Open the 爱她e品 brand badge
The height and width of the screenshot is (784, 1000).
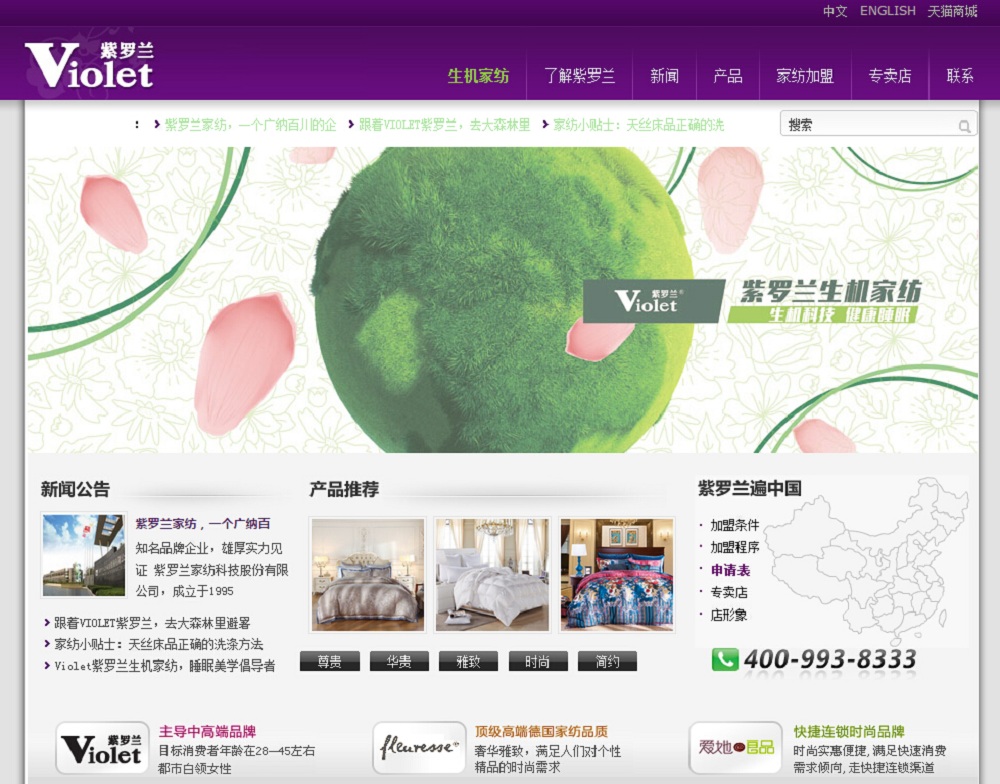735,748
